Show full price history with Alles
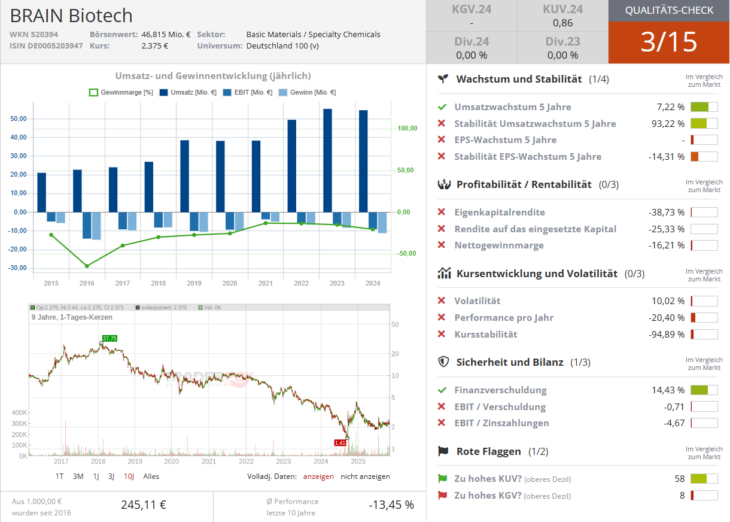This screenshot has height=522, width=730. (x=151, y=476)
